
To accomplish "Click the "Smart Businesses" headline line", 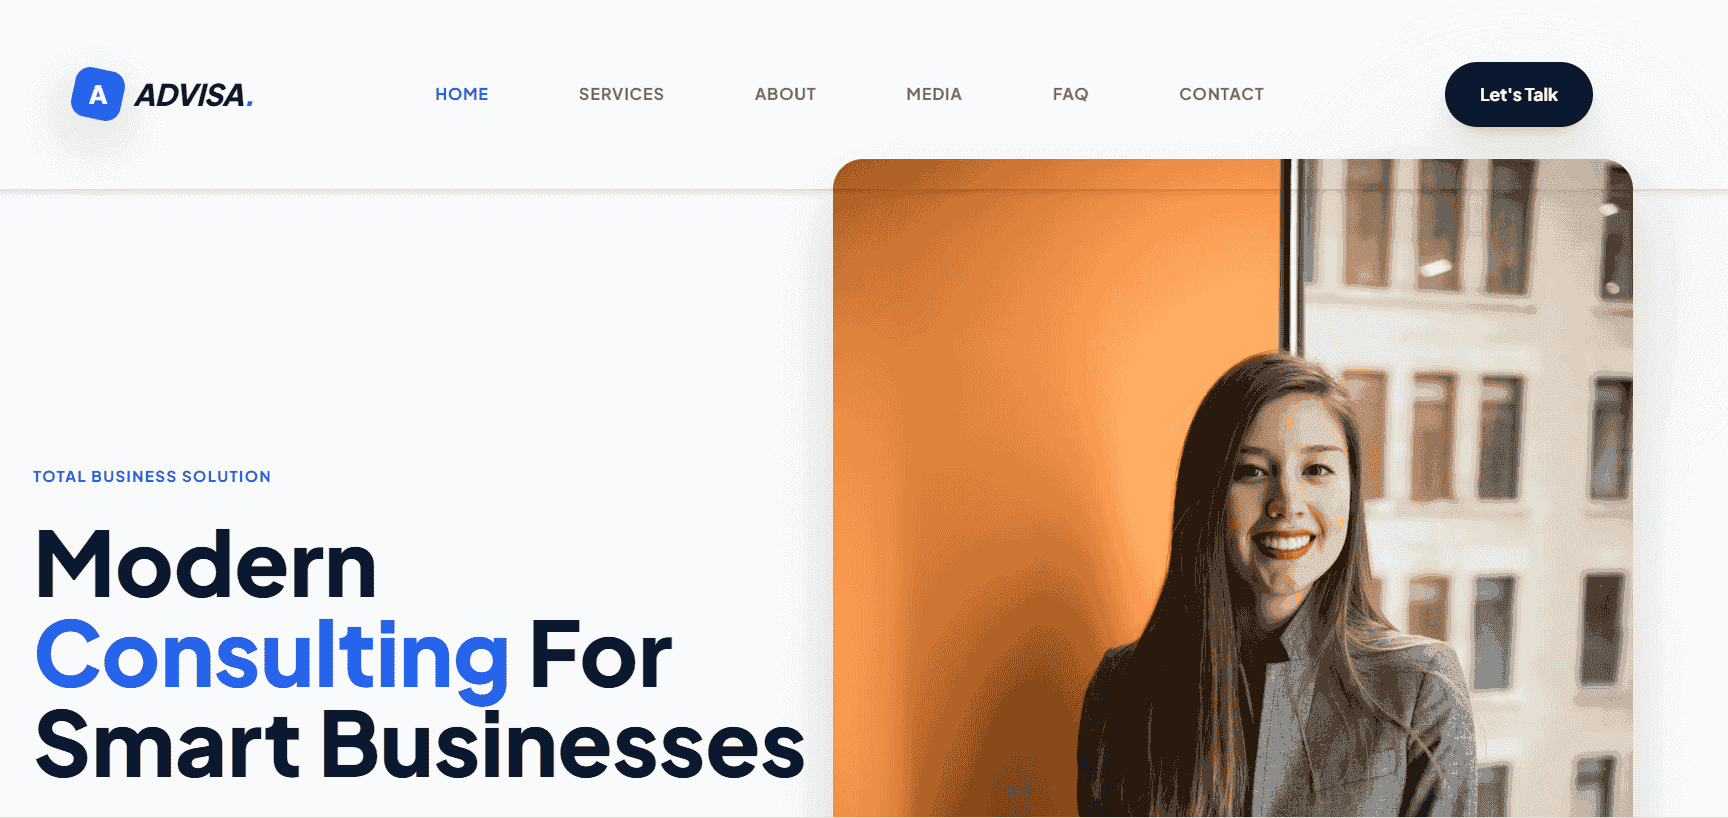I will coord(420,746).
